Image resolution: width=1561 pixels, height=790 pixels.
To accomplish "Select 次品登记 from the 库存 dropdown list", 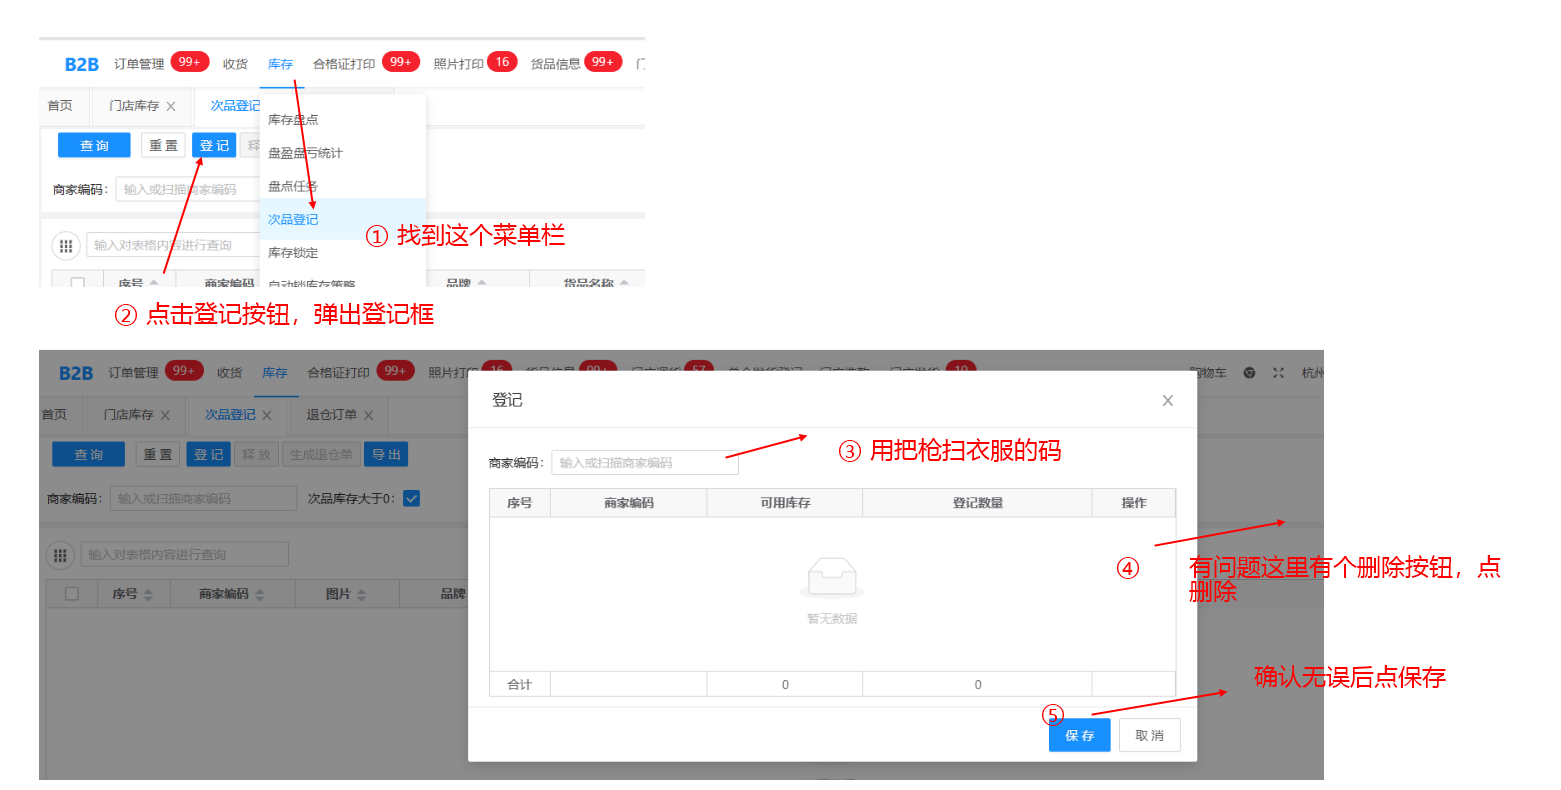I will [293, 220].
